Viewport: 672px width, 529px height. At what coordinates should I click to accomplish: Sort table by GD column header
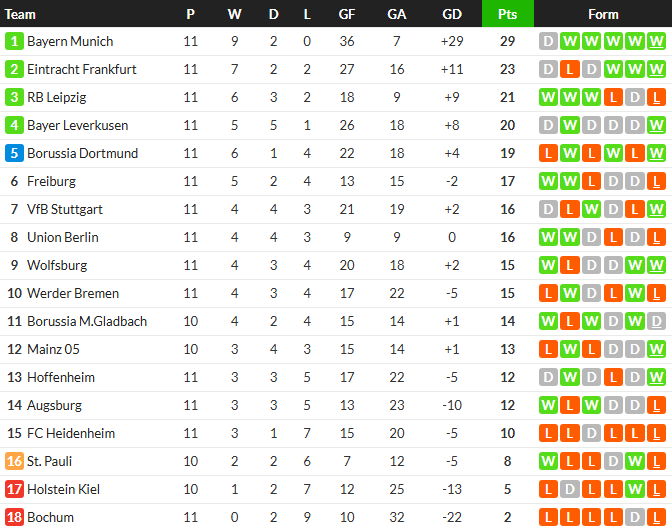click(452, 14)
